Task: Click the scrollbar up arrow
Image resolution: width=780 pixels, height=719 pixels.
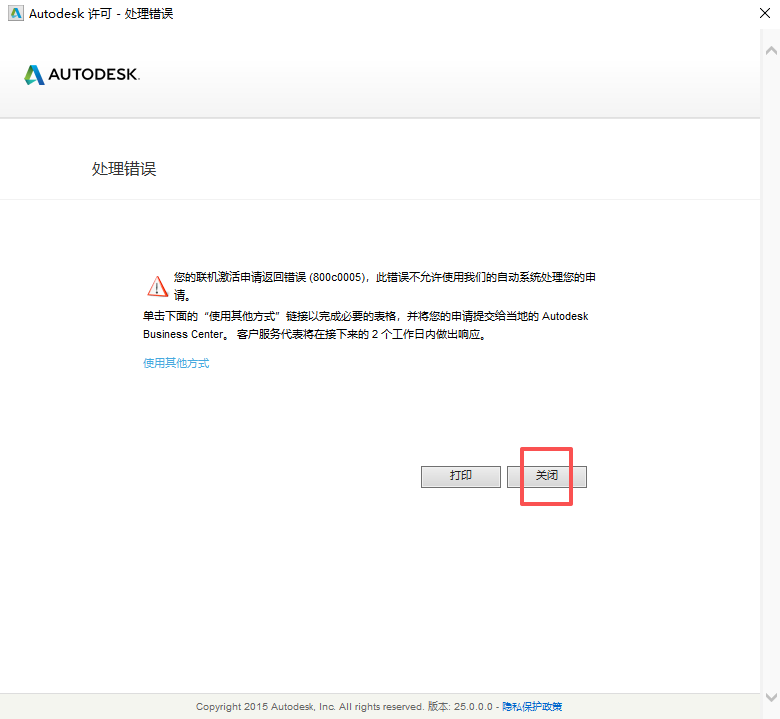Action: click(771, 50)
